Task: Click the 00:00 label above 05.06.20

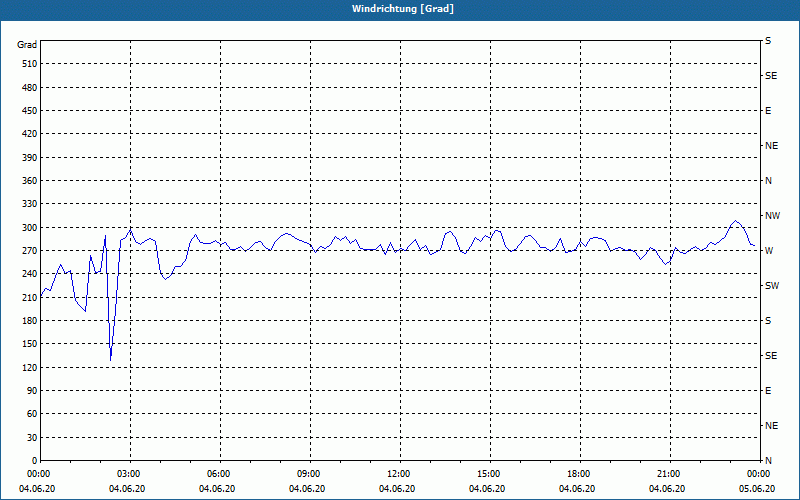Action: [x=759, y=474]
